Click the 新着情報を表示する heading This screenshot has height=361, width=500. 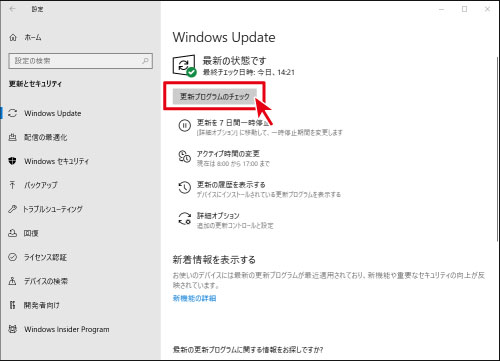click(214, 260)
